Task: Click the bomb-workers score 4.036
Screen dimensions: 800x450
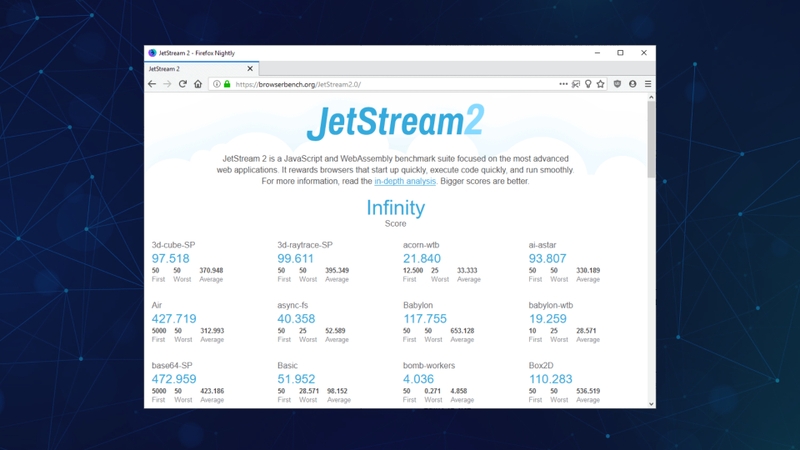Action: tap(418, 379)
